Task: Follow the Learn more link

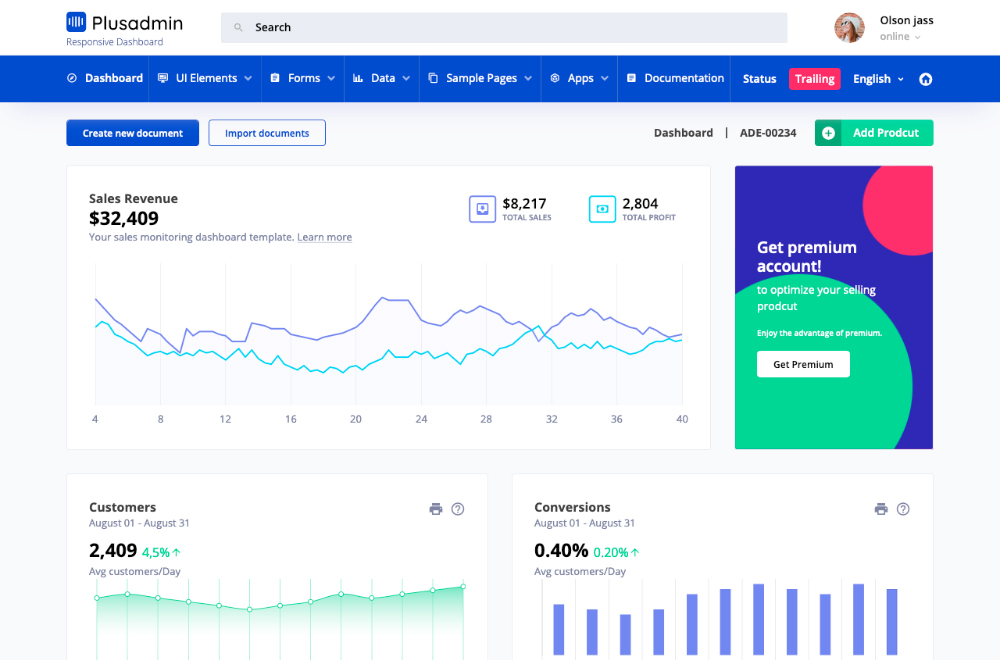Action: 324,238
